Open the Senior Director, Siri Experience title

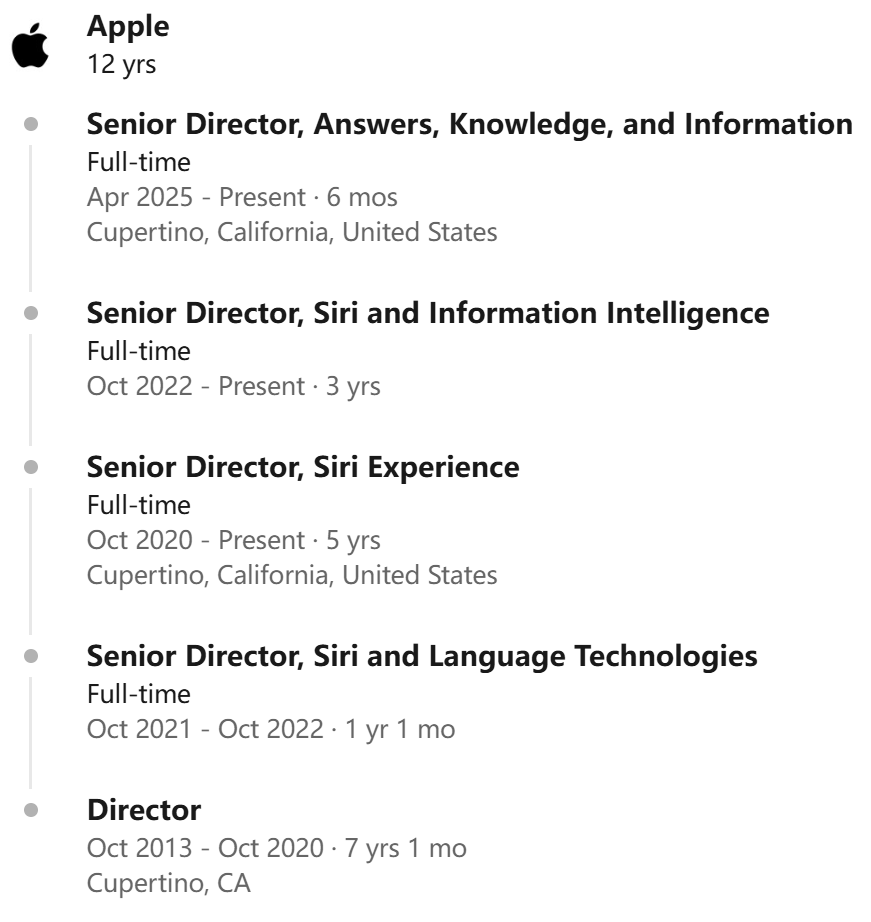click(303, 467)
